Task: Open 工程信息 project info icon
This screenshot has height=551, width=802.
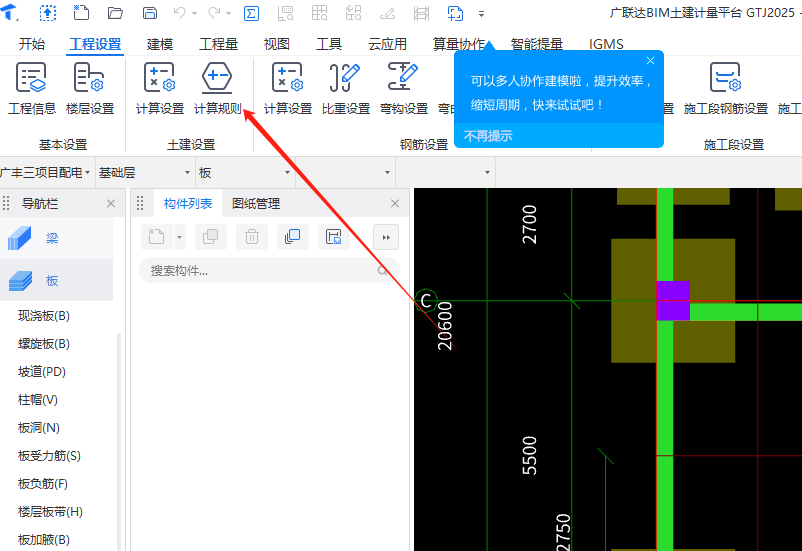Action: click(32, 88)
